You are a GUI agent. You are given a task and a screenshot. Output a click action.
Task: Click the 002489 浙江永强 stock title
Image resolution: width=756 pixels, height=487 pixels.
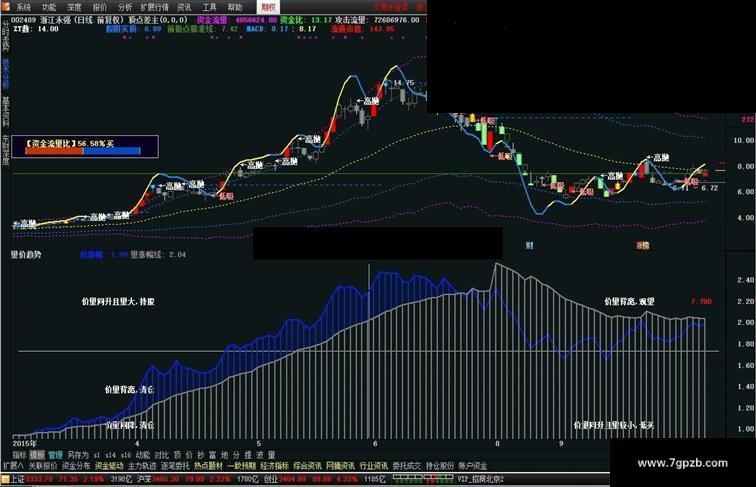41,20
